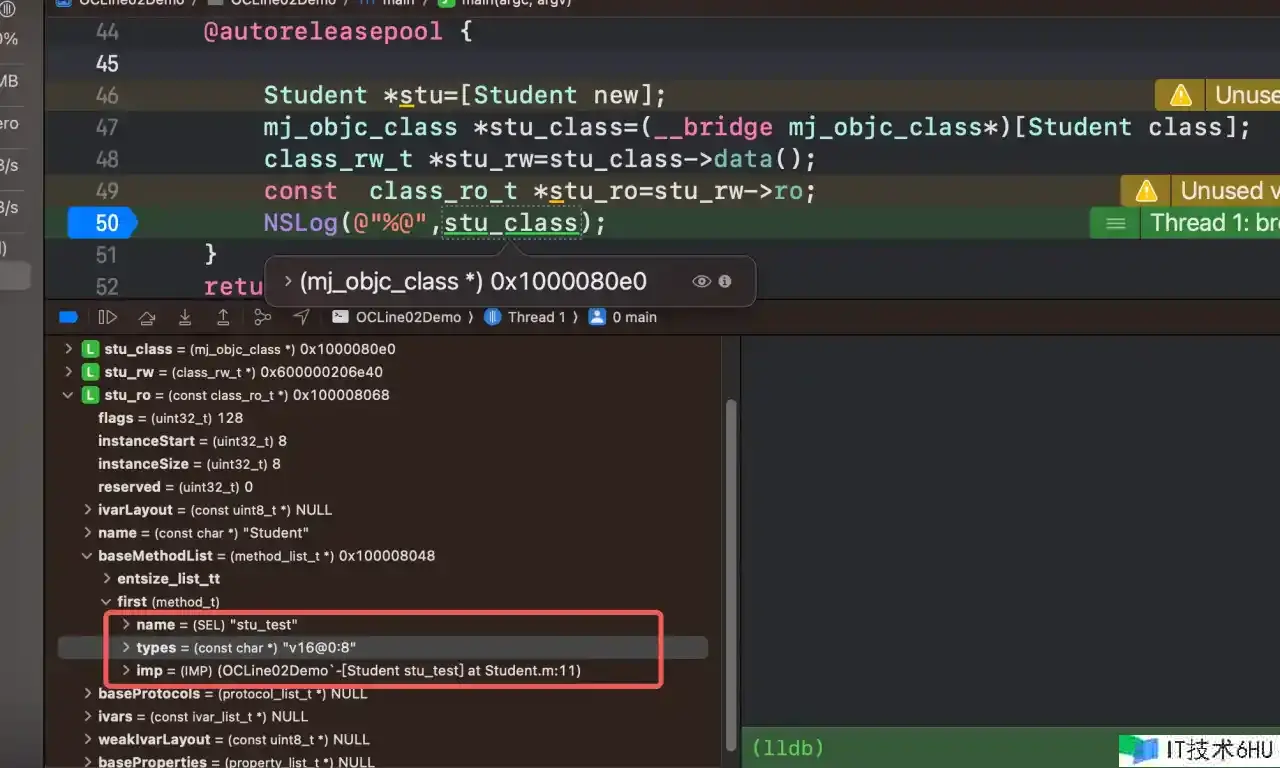Click the Step Into debug icon

point(185,317)
